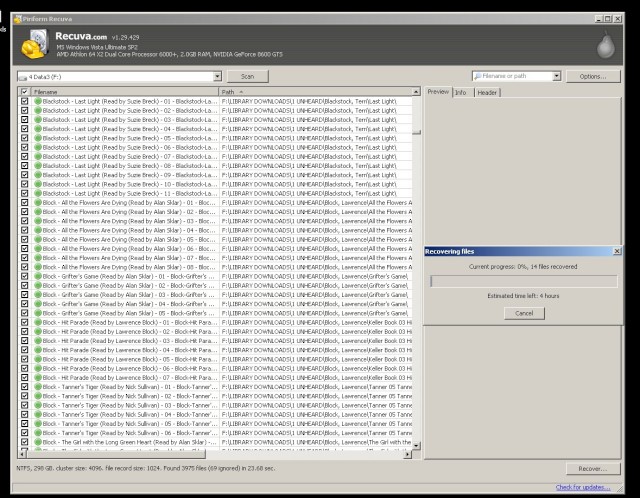This screenshot has width=640, height=498.
Task: Uncheck All the Flowers Are Dying - 06 checkbox
Action: 24,249
